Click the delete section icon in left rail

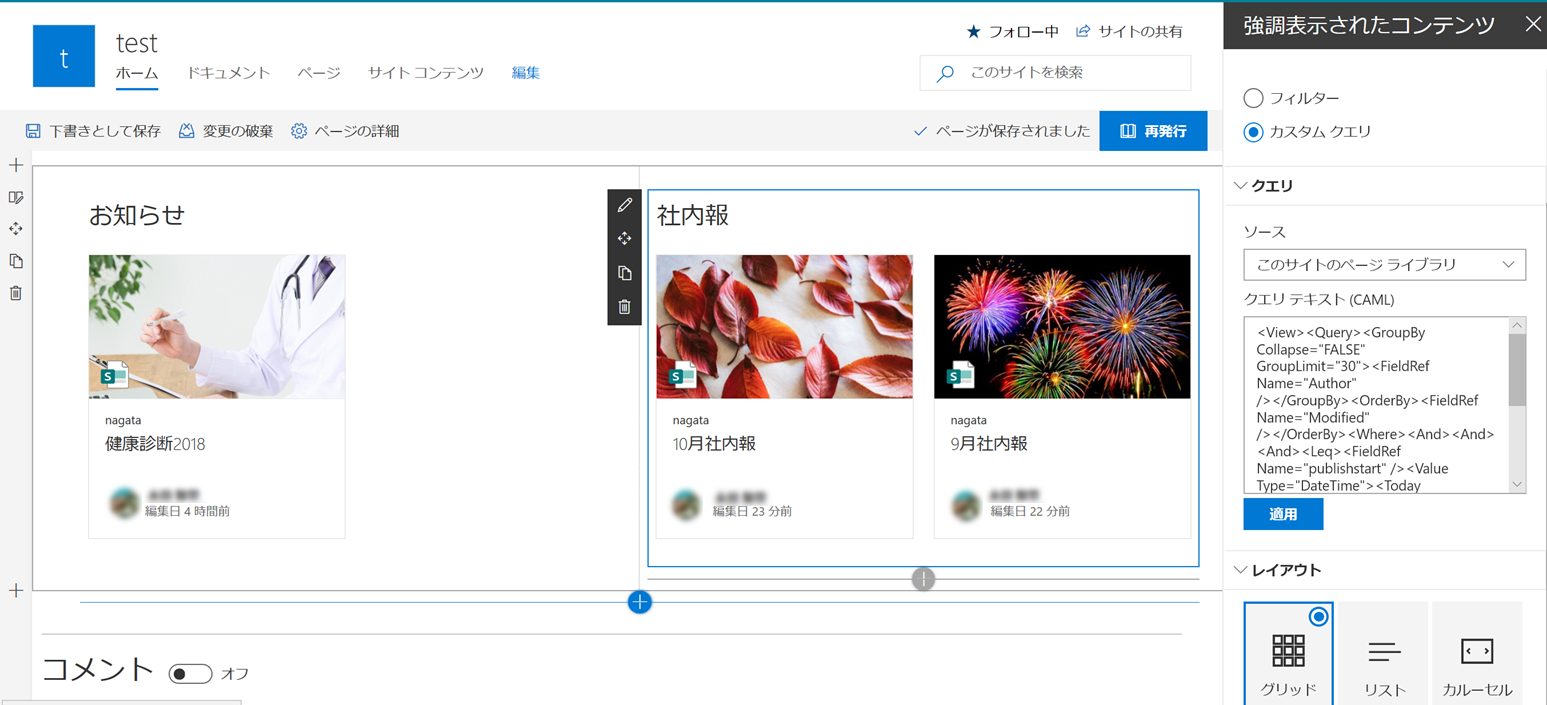tap(16, 293)
